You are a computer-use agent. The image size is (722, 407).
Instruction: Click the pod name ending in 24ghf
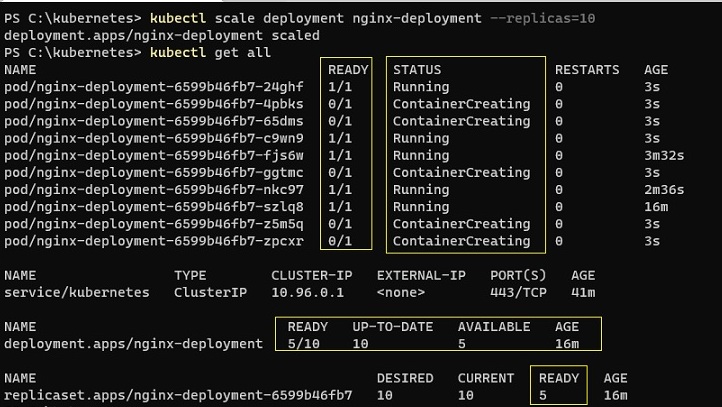pos(154,87)
